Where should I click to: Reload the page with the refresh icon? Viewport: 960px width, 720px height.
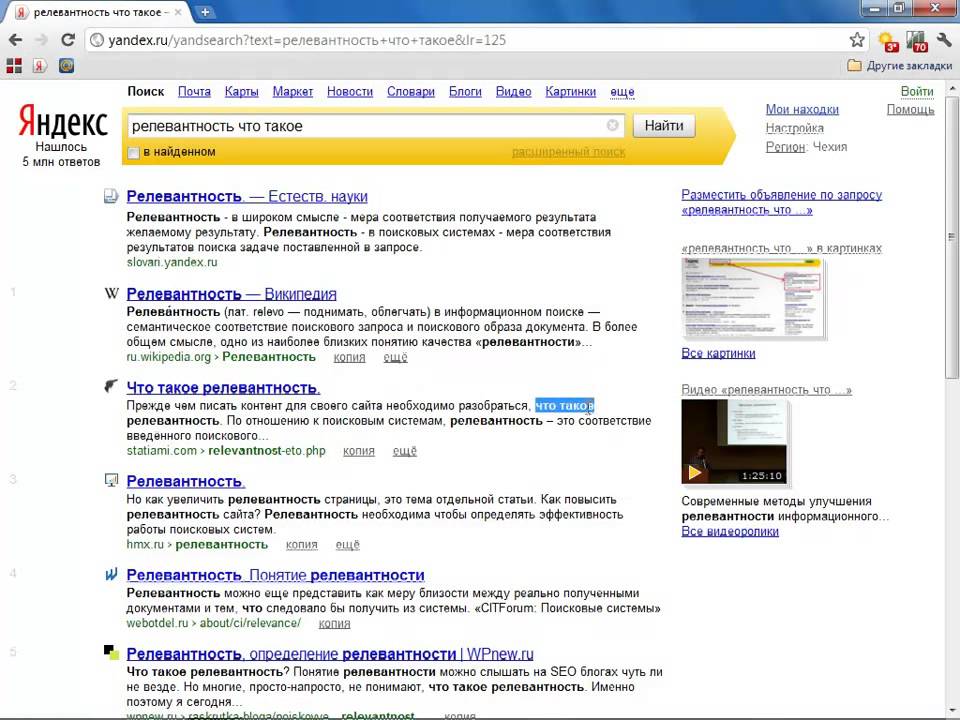[x=68, y=40]
